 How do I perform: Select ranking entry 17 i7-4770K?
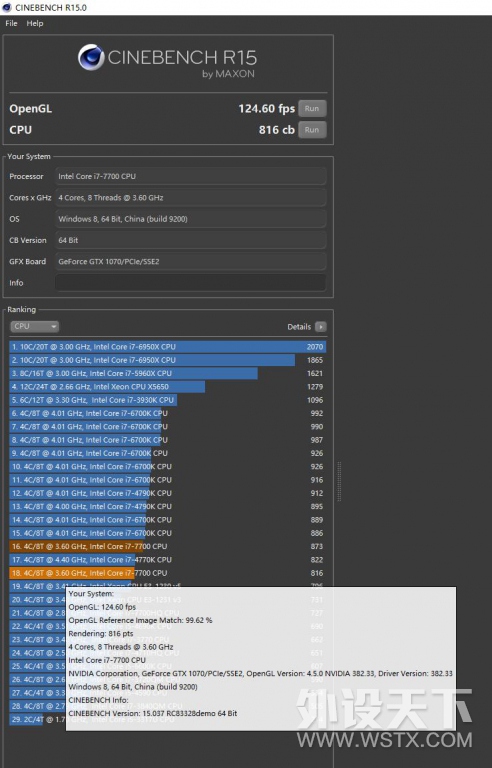167,559
